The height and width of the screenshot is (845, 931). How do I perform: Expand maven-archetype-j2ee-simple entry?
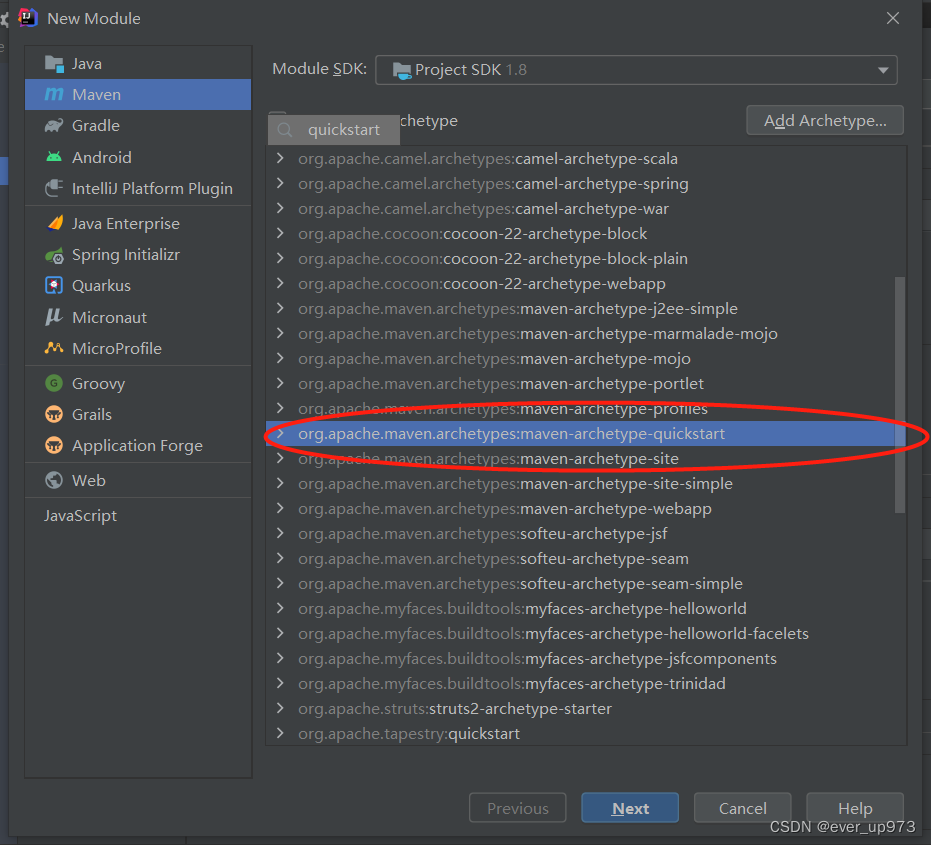point(280,308)
